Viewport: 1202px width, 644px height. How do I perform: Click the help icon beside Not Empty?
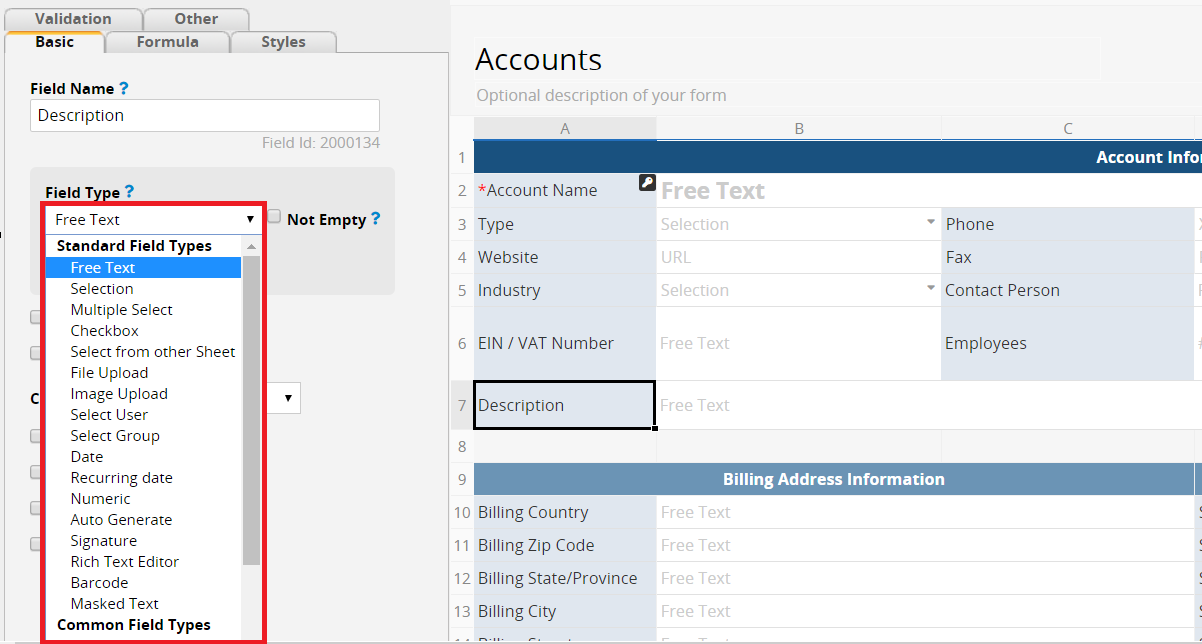click(x=376, y=219)
